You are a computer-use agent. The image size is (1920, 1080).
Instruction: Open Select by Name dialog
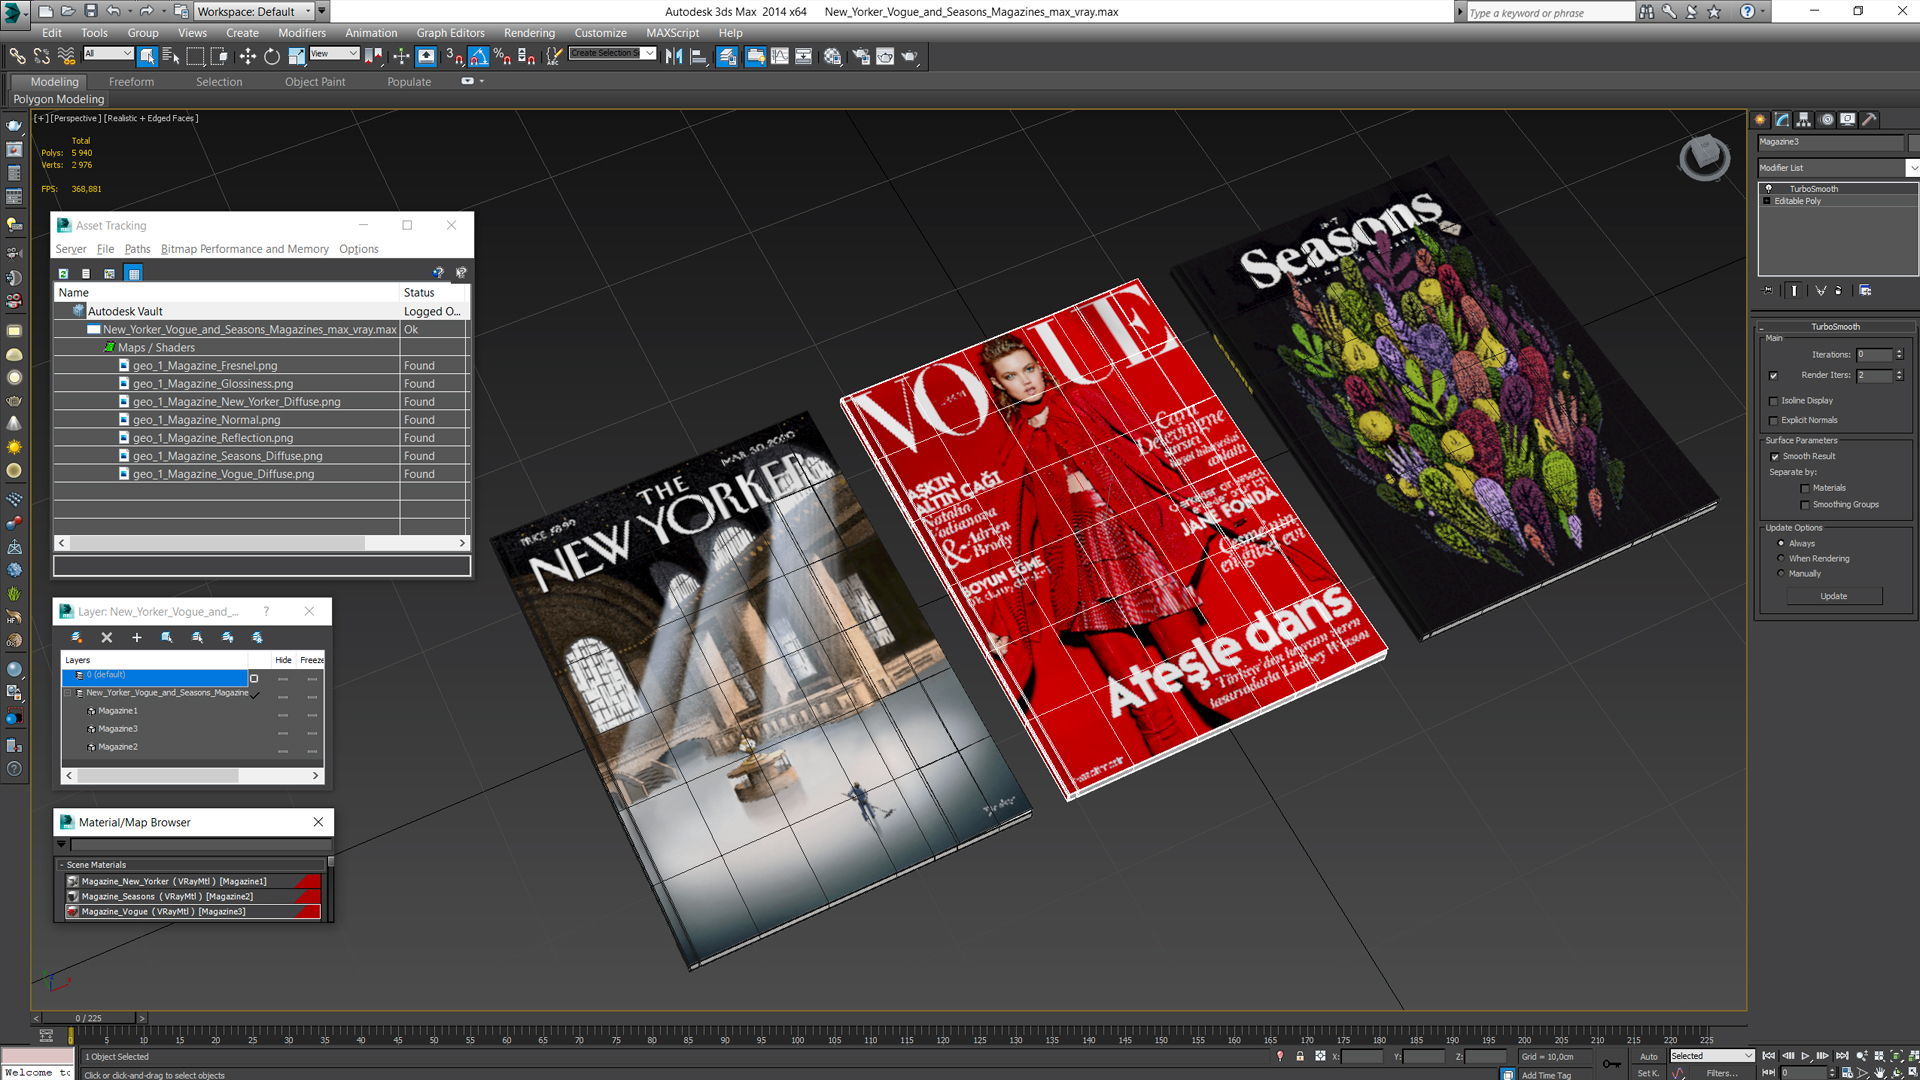(171, 56)
